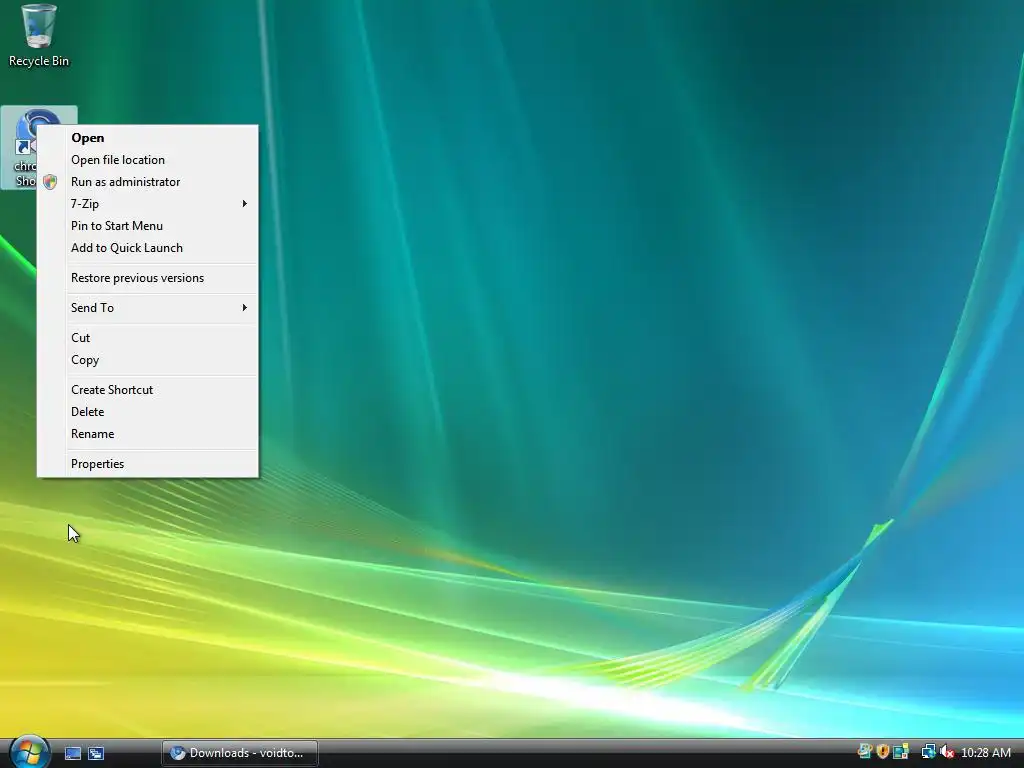Screen dimensions: 1024x768
Task: Select the chrome shortcut desktop icon
Action: click(x=20, y=148)
